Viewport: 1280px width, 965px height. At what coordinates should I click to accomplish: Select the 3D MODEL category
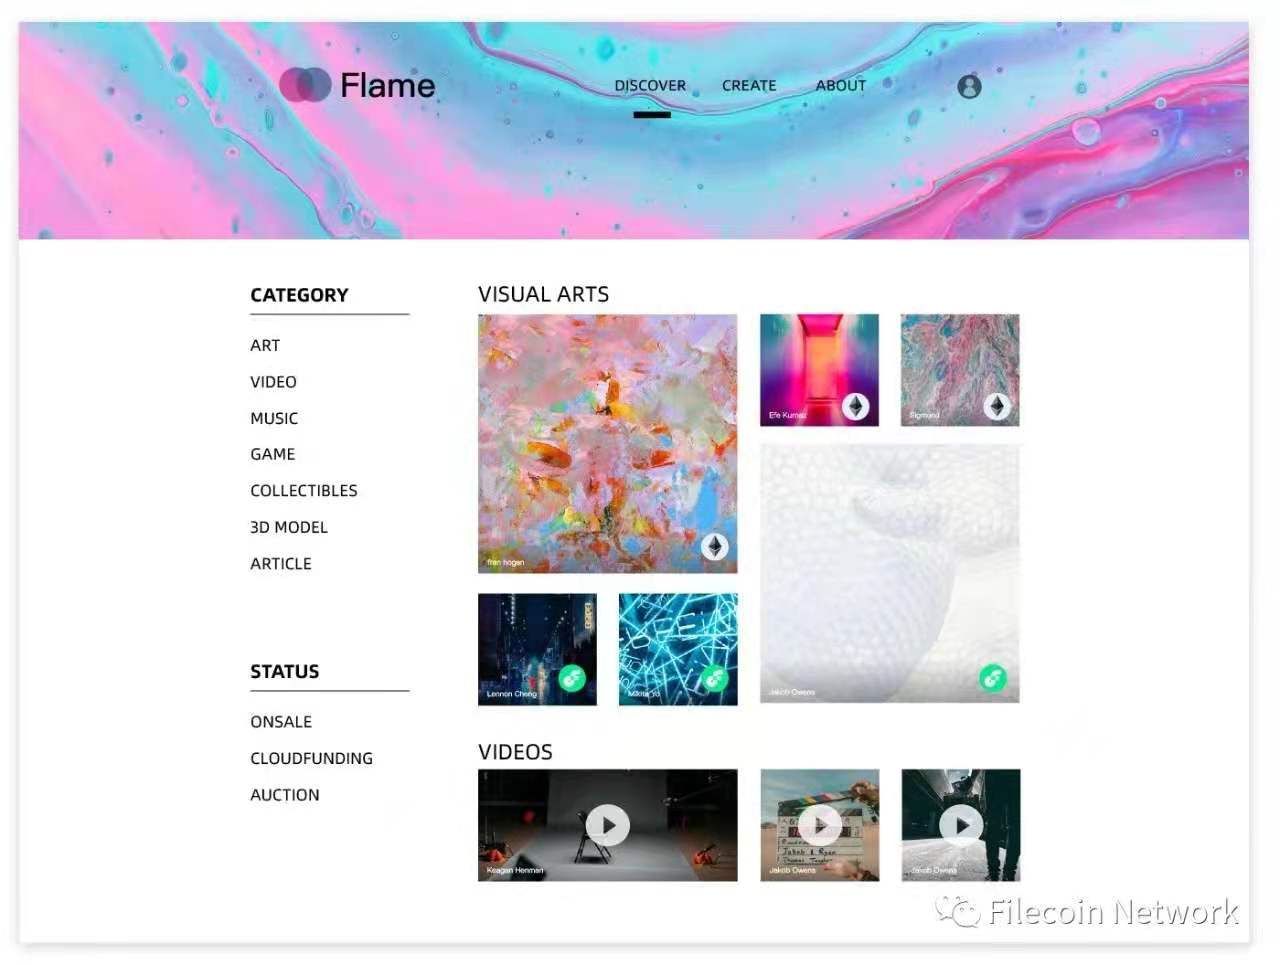289,527
